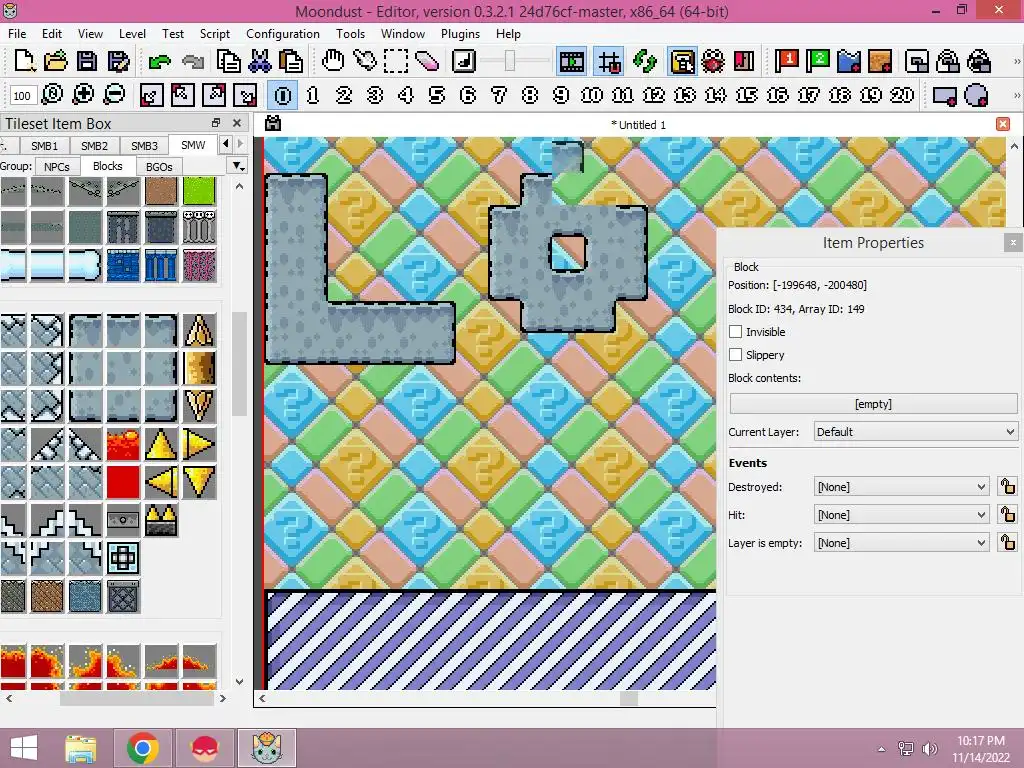The image size is (1024, 768).
Task: Click the Save As floppy-with-pencil icon
Action: [x=118, y=61]
